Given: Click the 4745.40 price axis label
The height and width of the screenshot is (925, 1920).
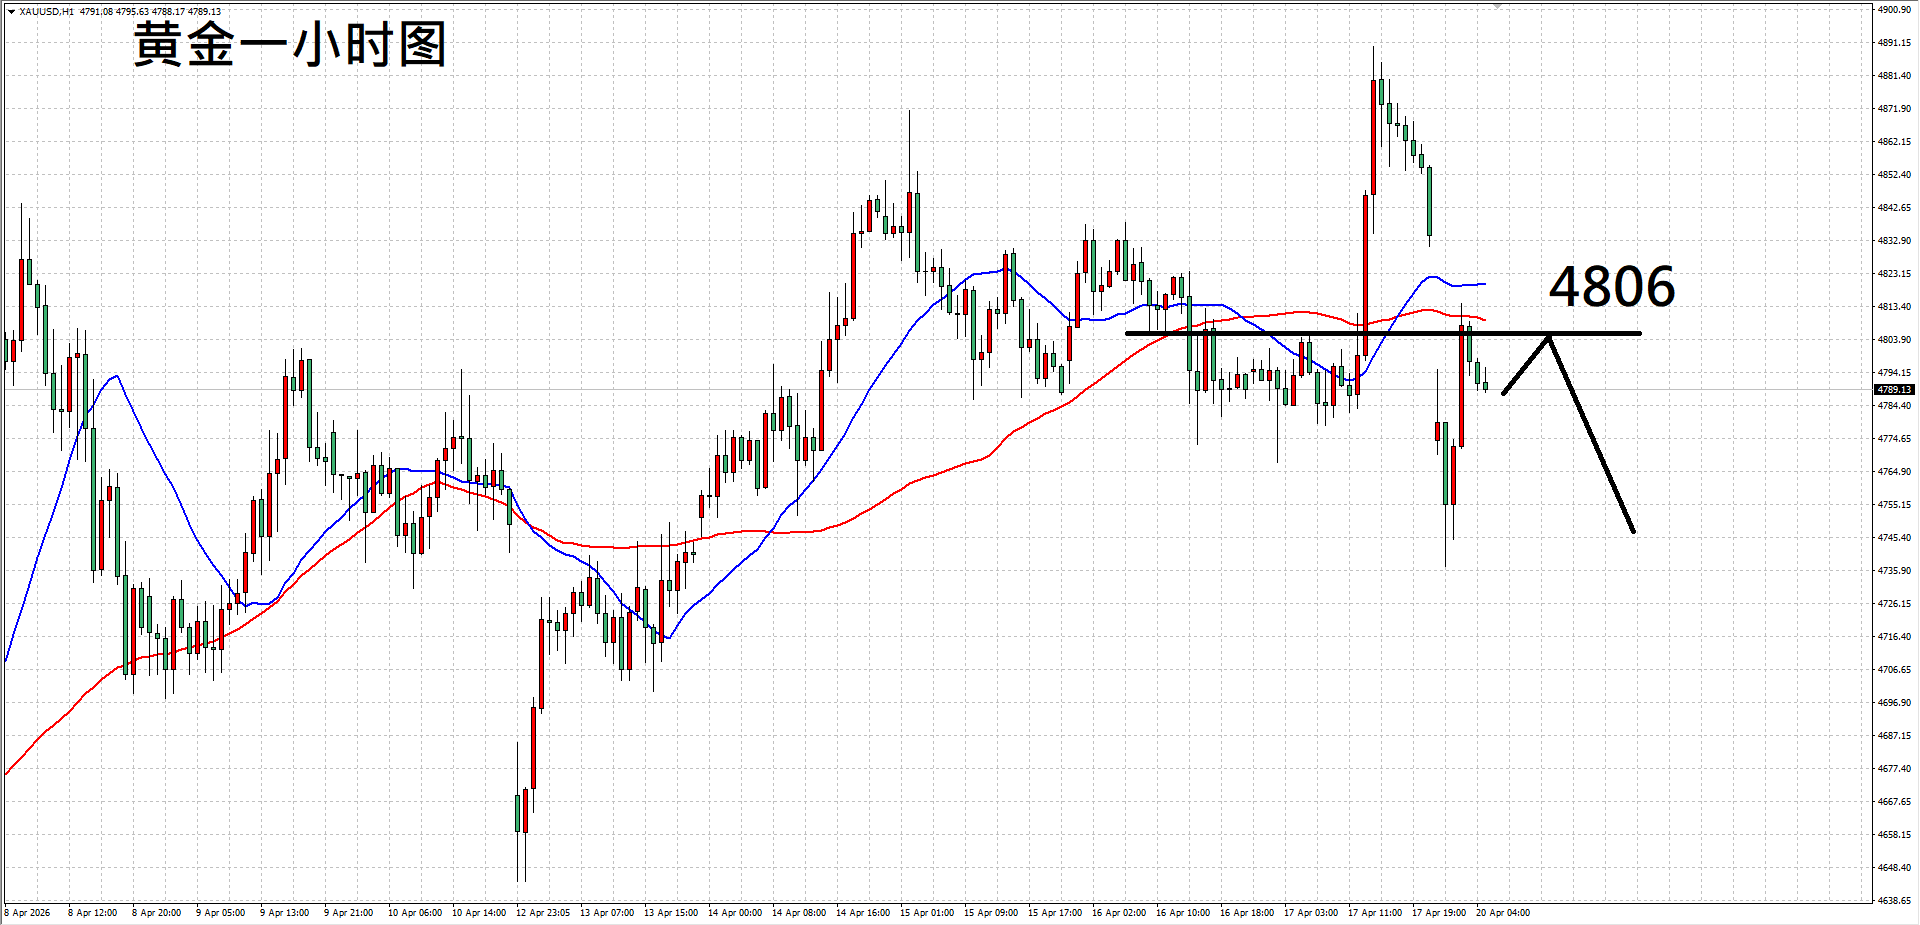Looking at the screenshot, I should click(x=1894, y=538).
